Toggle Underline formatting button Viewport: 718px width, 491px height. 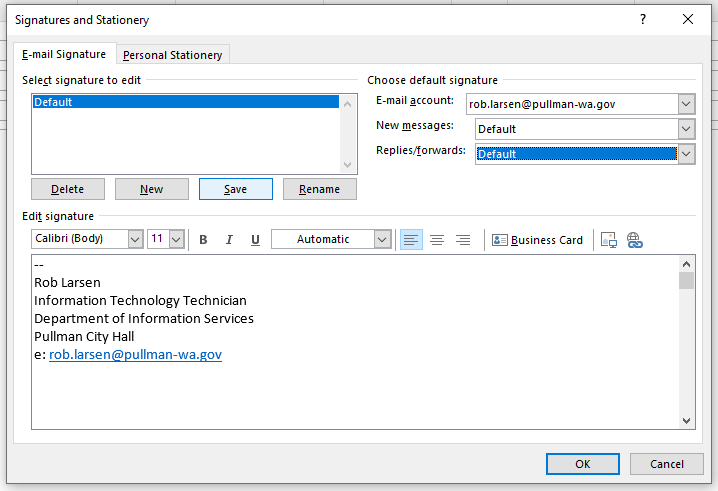[x=255, y=240]
